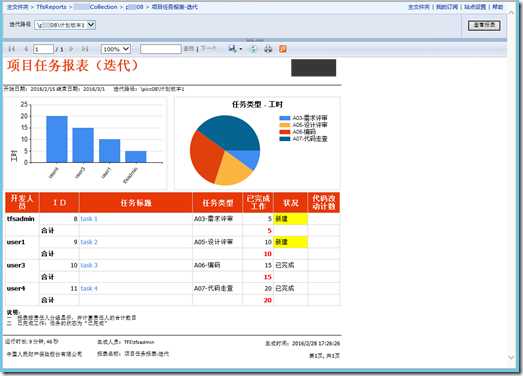Click the 状况 column header
Image resolution: width=523 pixels, height=376 pixels.
(291, 203)
